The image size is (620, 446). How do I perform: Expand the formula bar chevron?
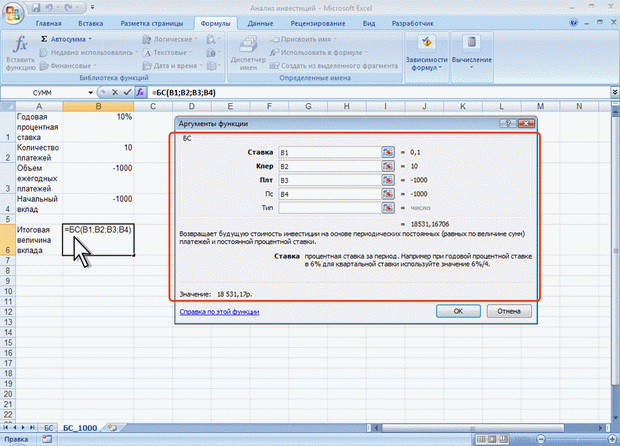click(x=615, y=92)
